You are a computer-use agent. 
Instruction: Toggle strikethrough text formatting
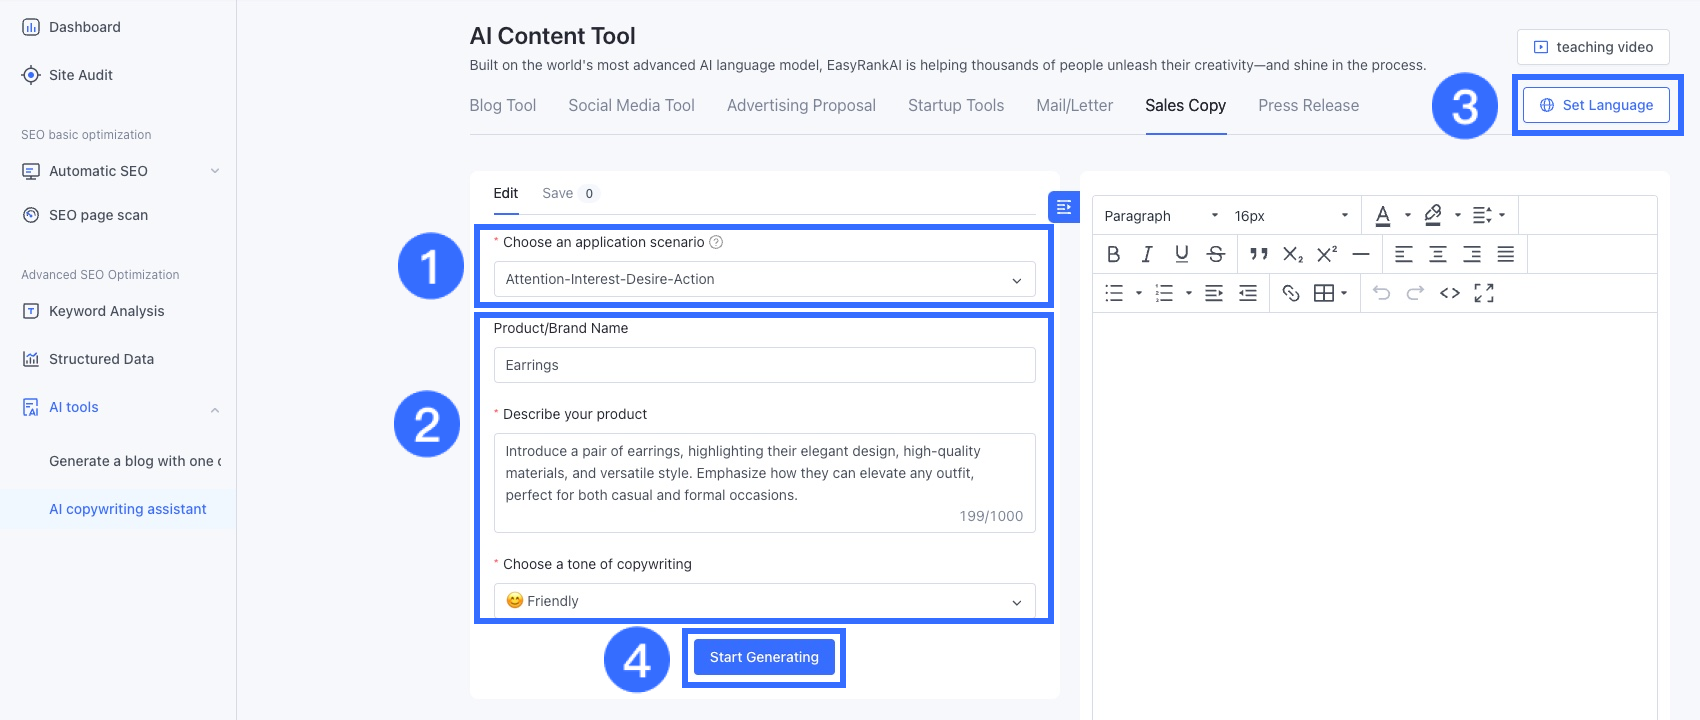click(1216, 254)
